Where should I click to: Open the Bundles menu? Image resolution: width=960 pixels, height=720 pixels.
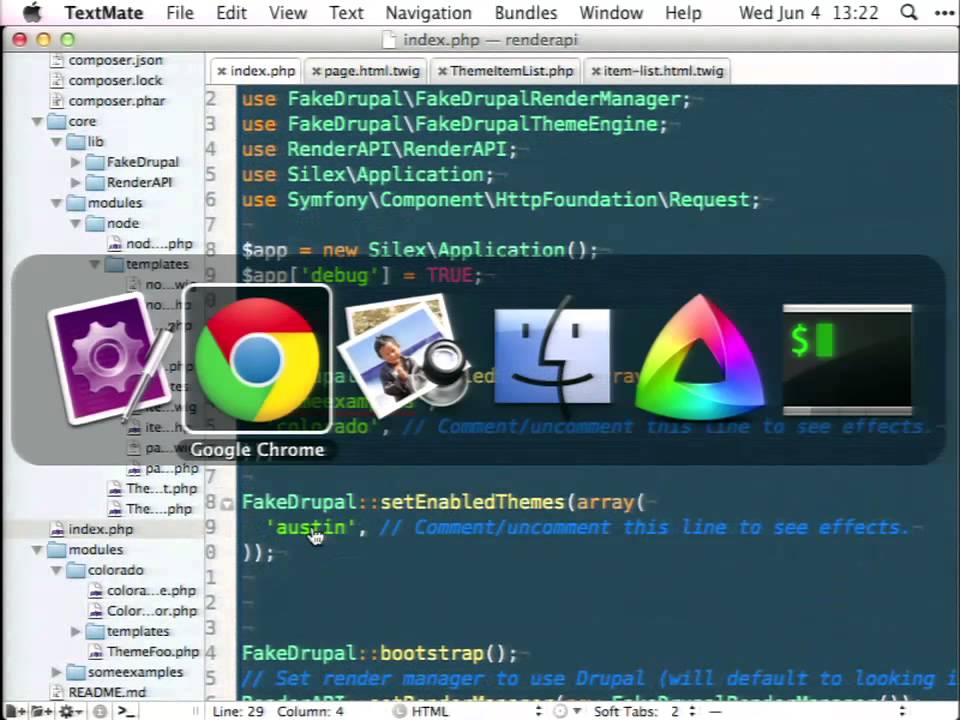[x=526, y=12]
